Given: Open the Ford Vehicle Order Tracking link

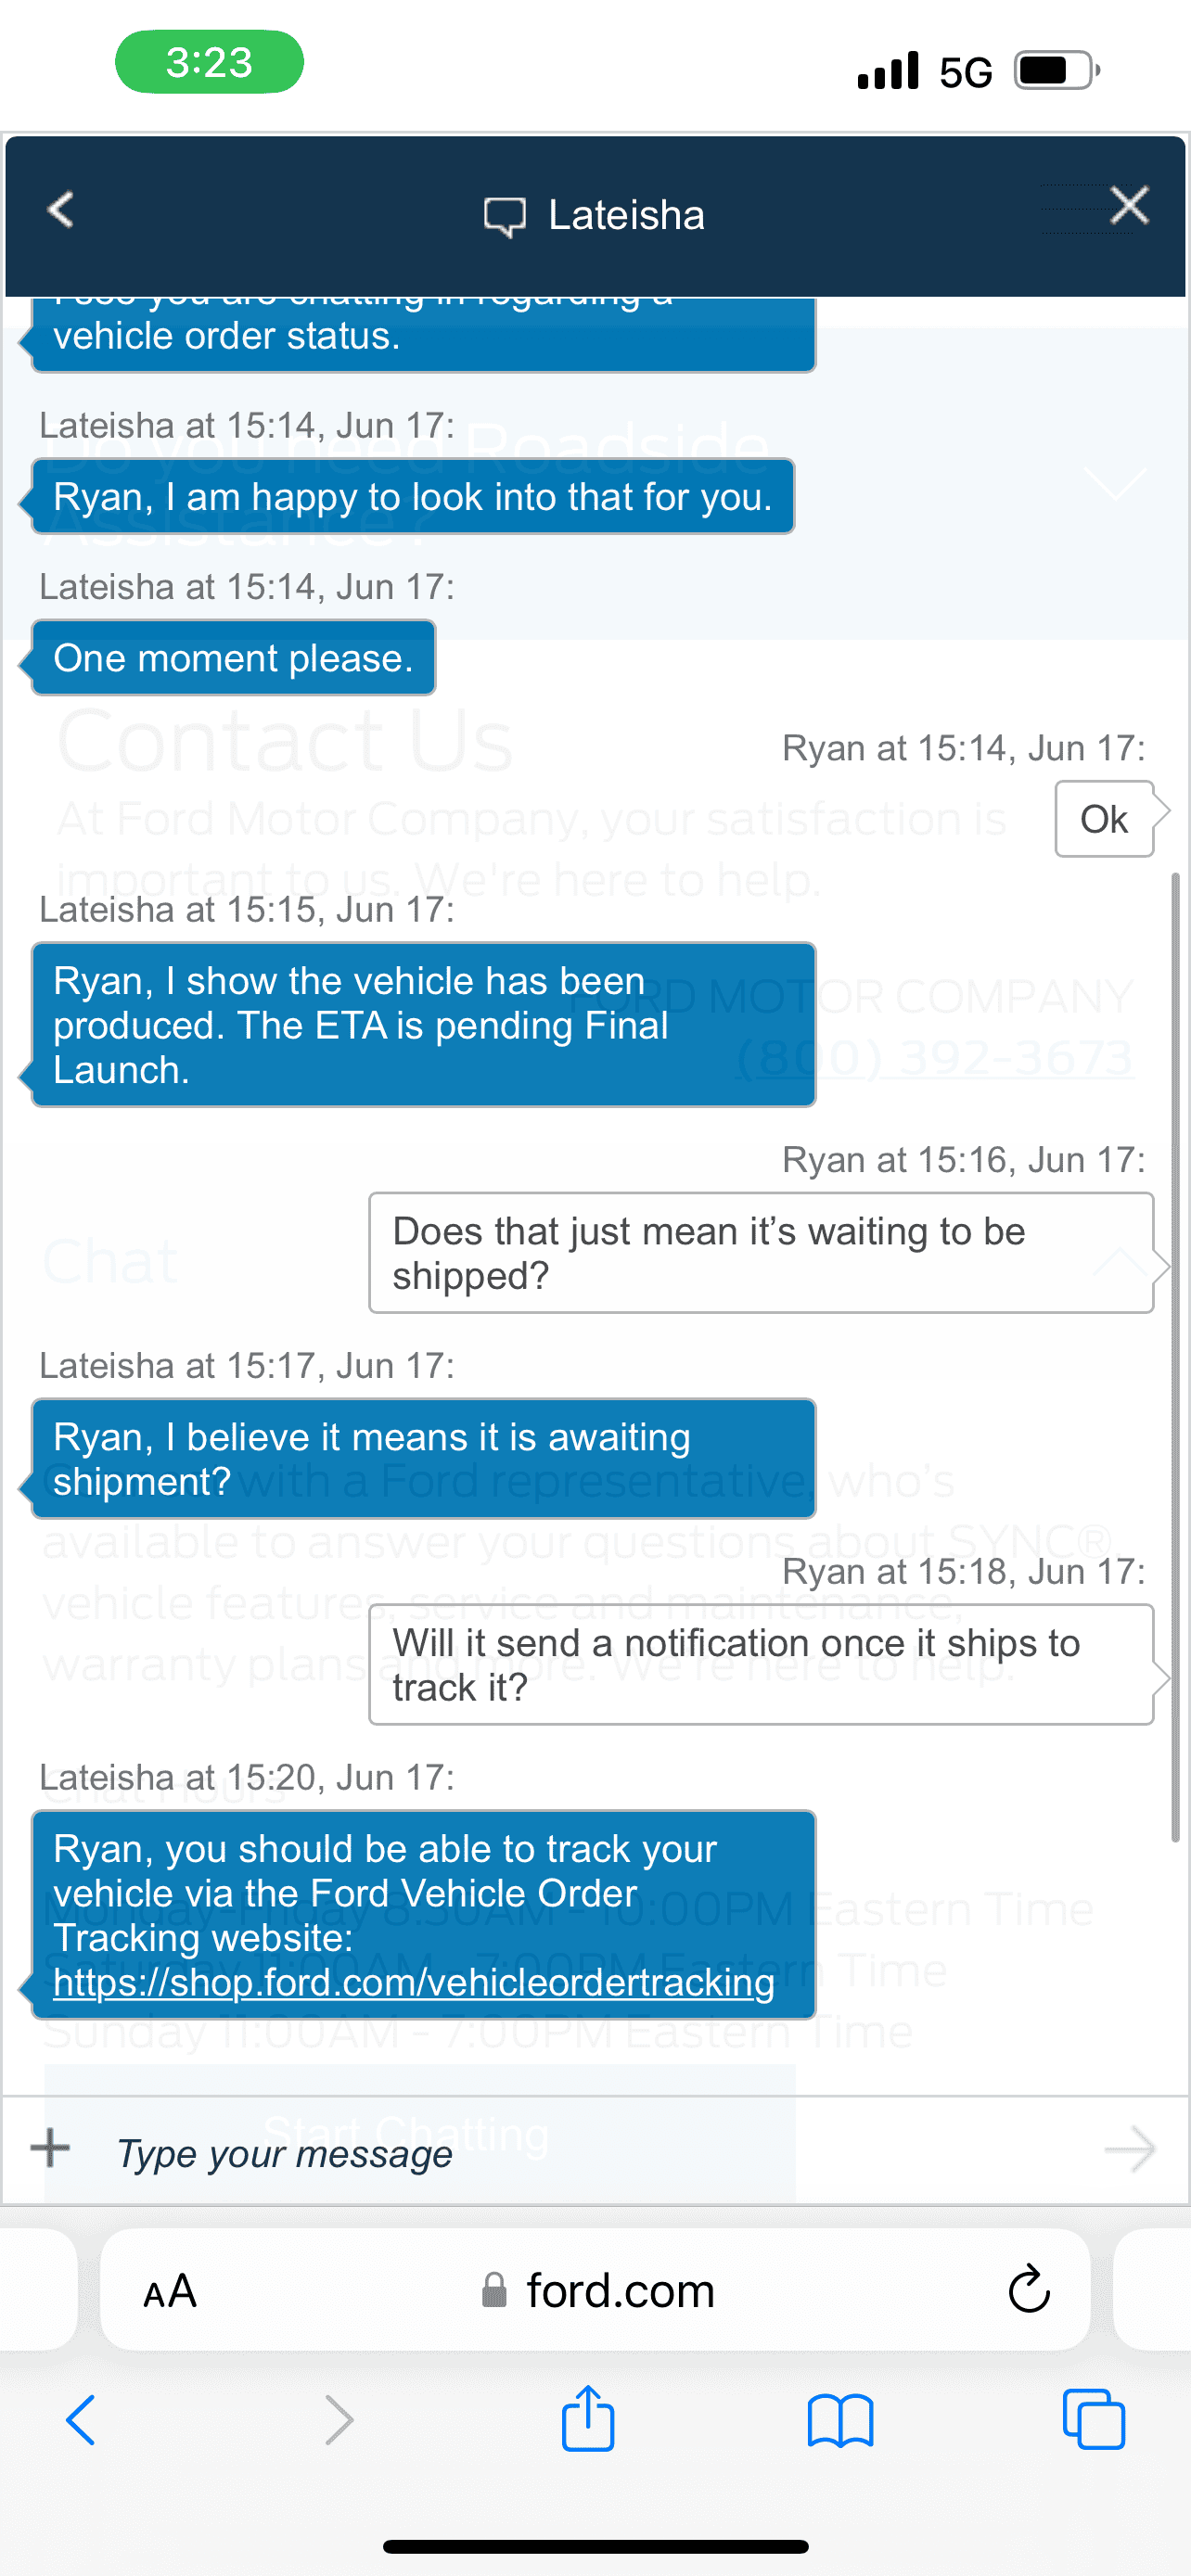Looking at the screenshot, I should tap(414, 1982).
